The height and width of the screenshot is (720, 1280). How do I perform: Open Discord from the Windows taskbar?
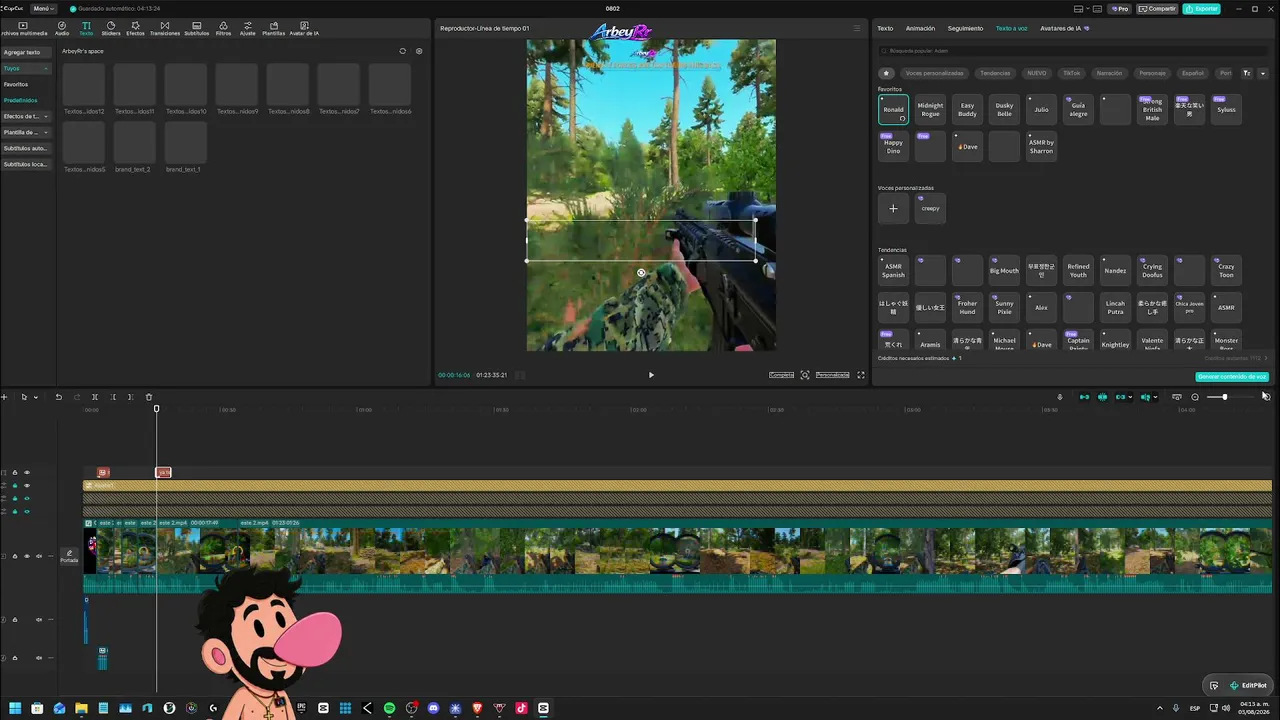click(x=433, y=708)
